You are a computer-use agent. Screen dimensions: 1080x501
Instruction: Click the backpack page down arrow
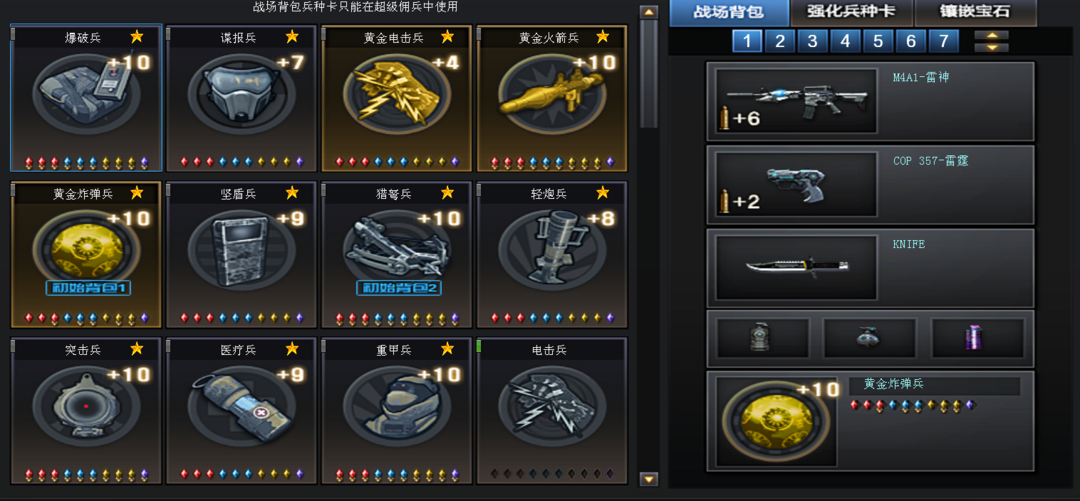point(992,48)
